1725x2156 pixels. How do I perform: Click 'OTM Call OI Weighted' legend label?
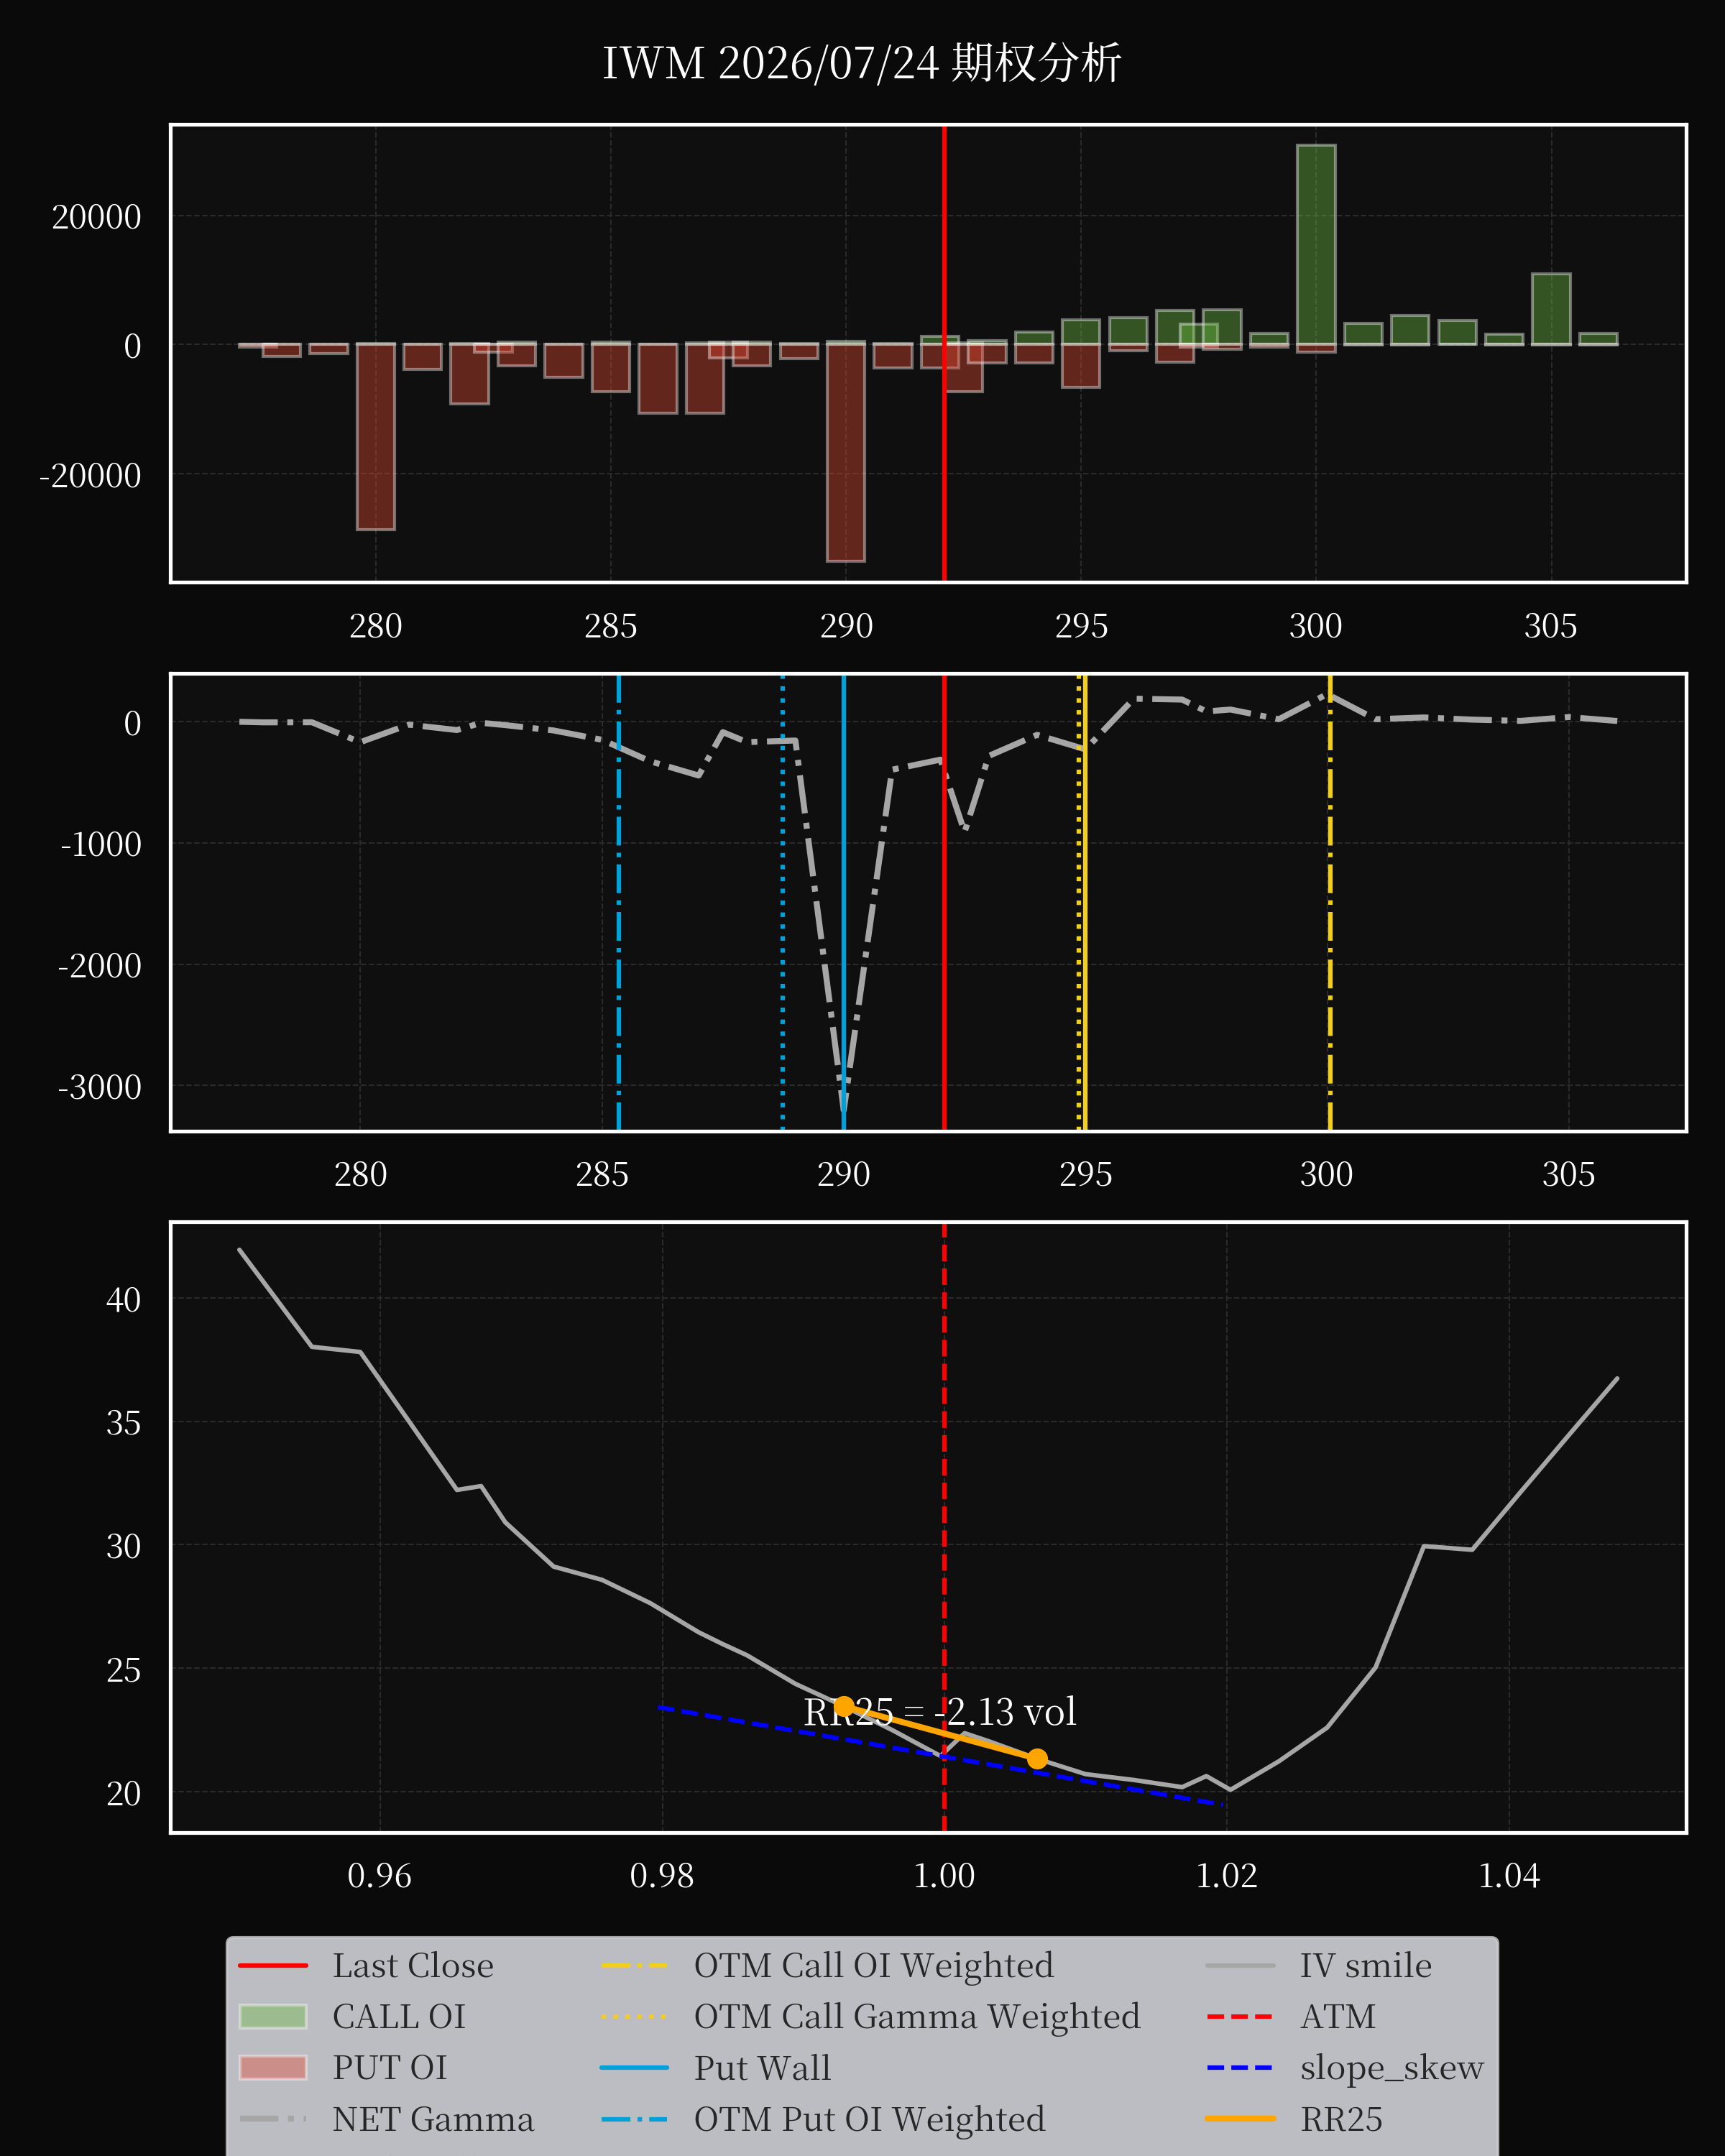tap(874, 1966)
